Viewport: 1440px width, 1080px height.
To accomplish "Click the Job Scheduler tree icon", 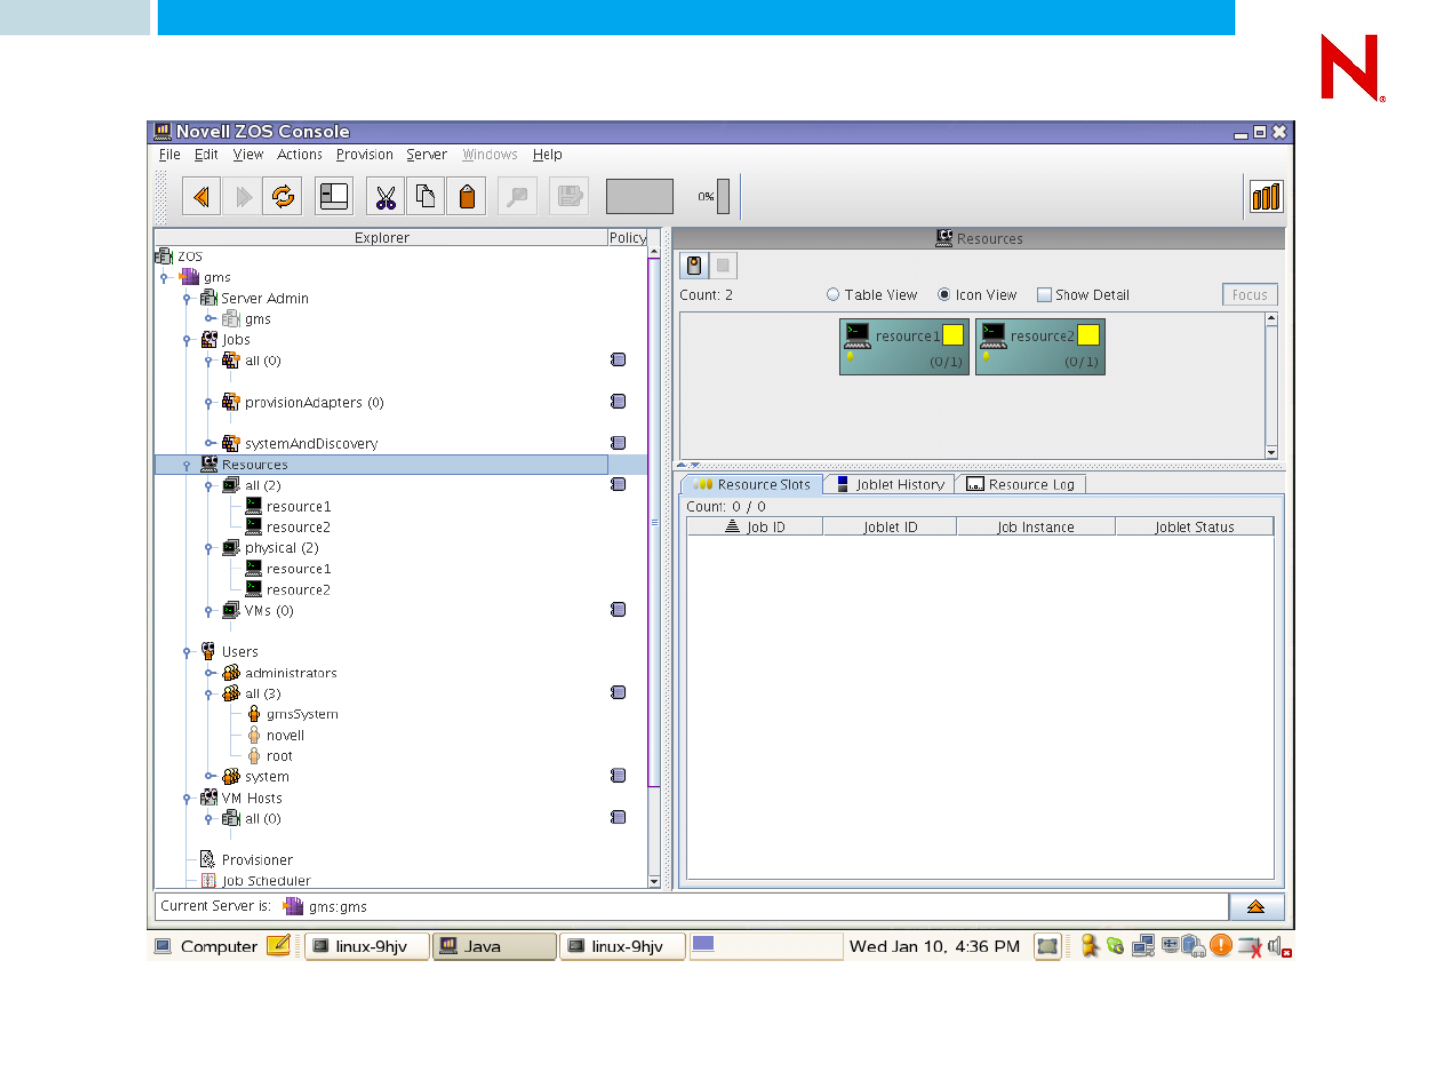I will coord(208,880).
